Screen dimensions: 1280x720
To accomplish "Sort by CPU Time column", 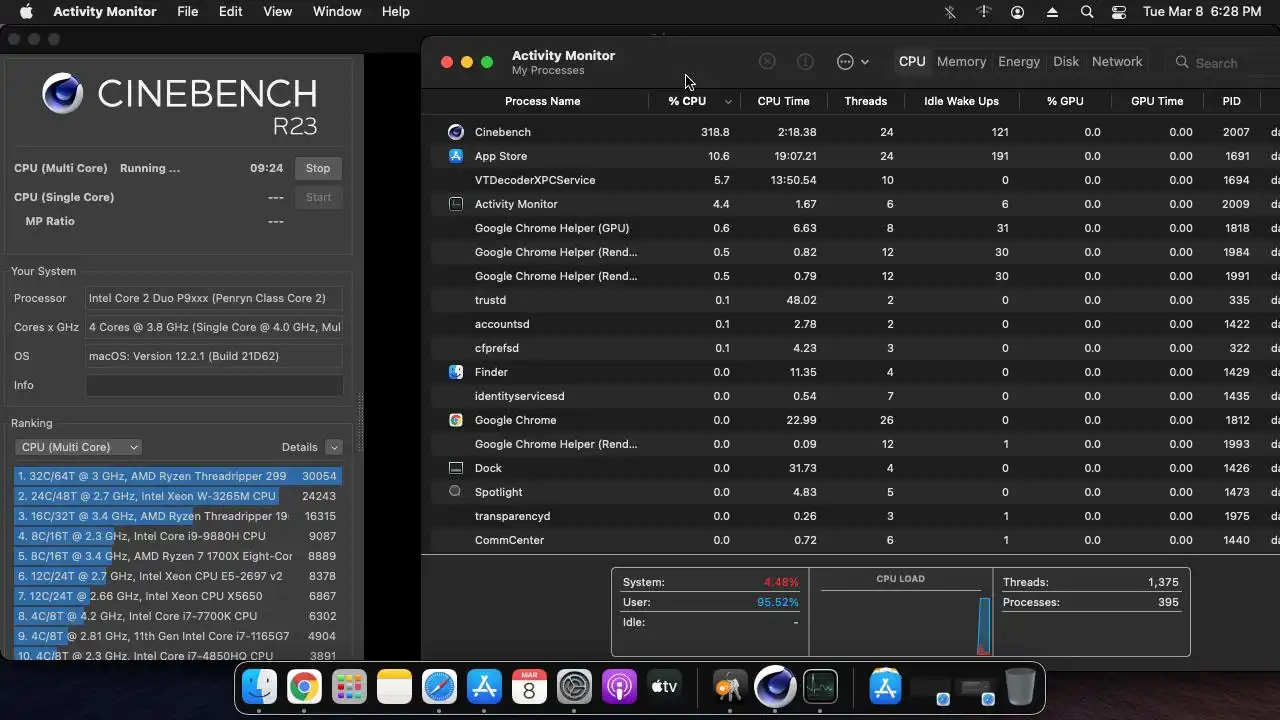I will click(783, 101).
